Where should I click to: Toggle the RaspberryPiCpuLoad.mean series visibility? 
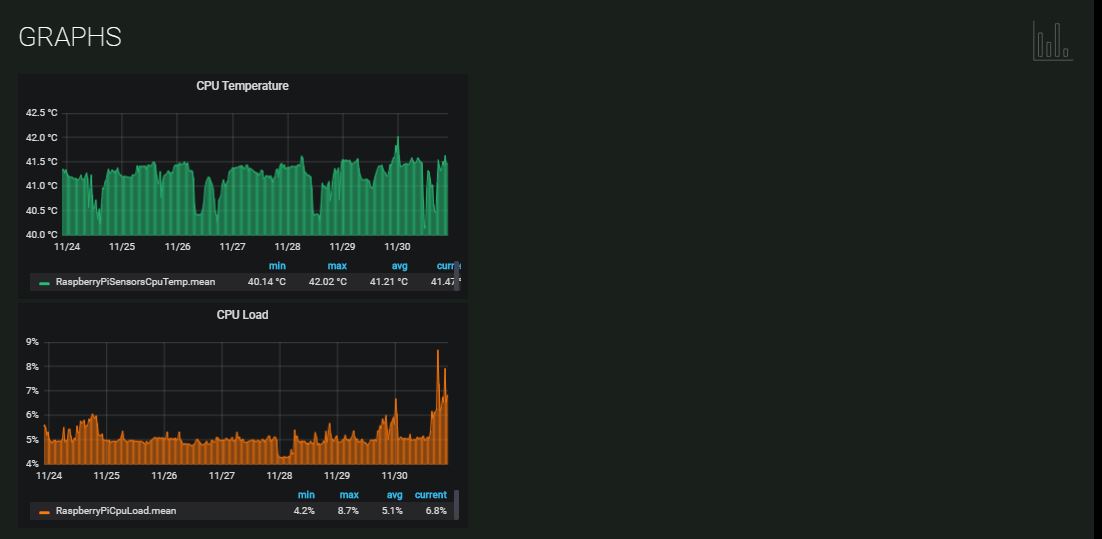[x=115, y=511]
